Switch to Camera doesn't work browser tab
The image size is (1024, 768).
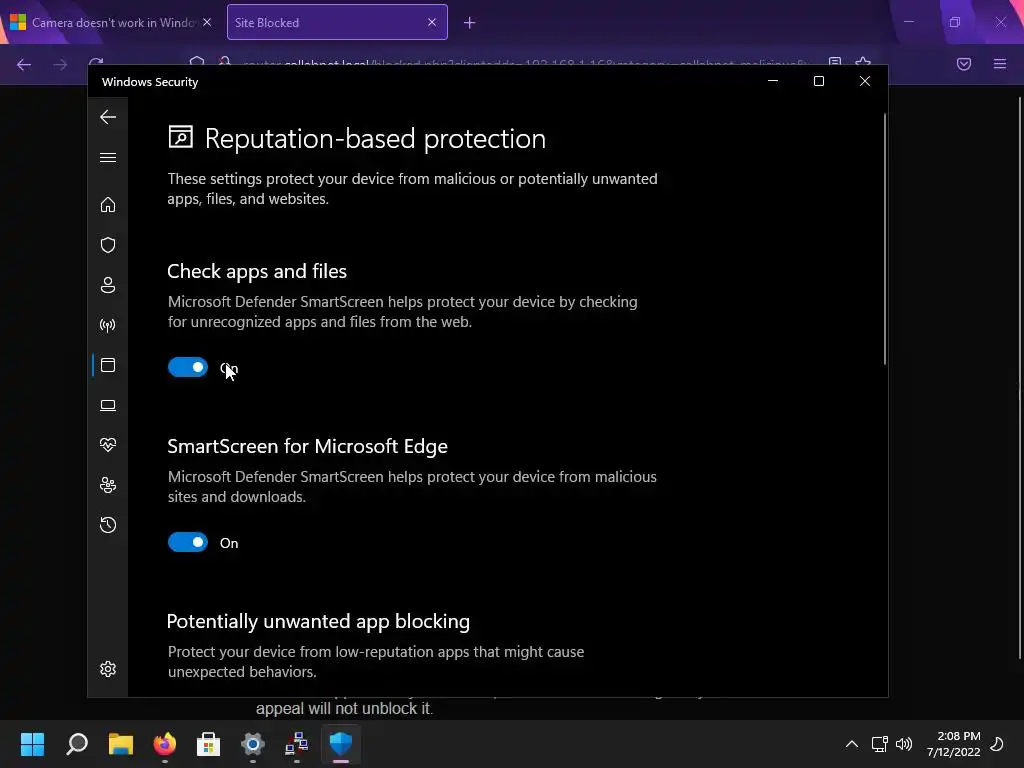coord(111,22)
